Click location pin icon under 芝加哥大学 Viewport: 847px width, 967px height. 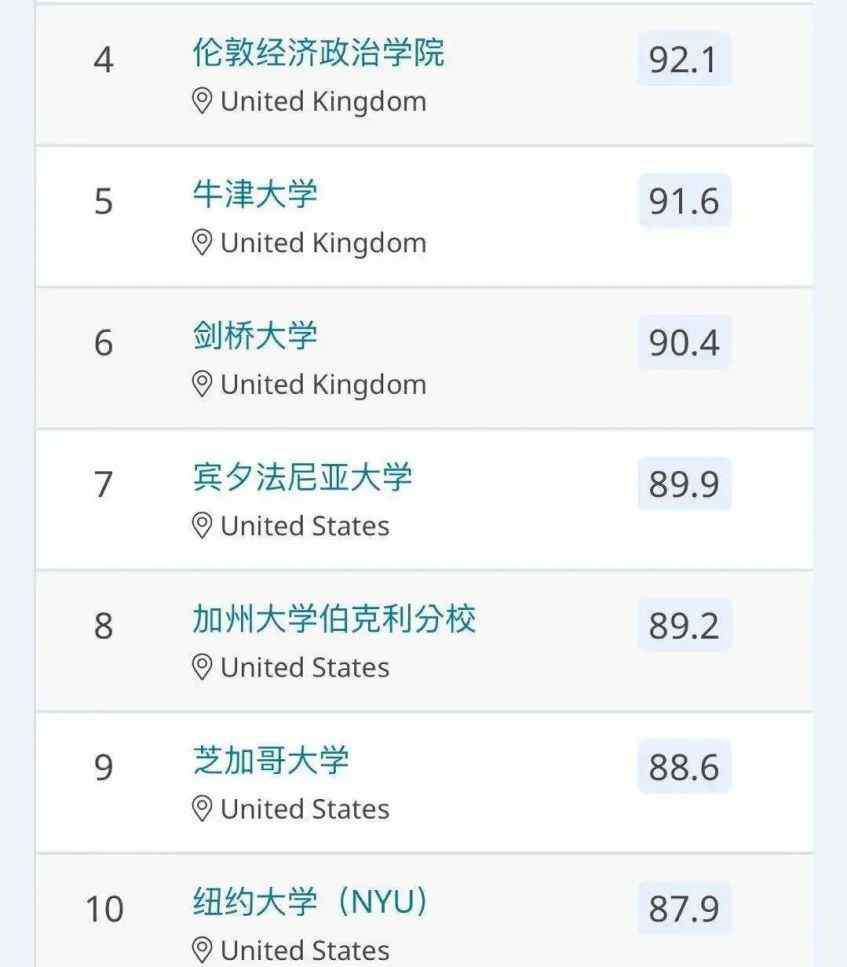[202, 809]
